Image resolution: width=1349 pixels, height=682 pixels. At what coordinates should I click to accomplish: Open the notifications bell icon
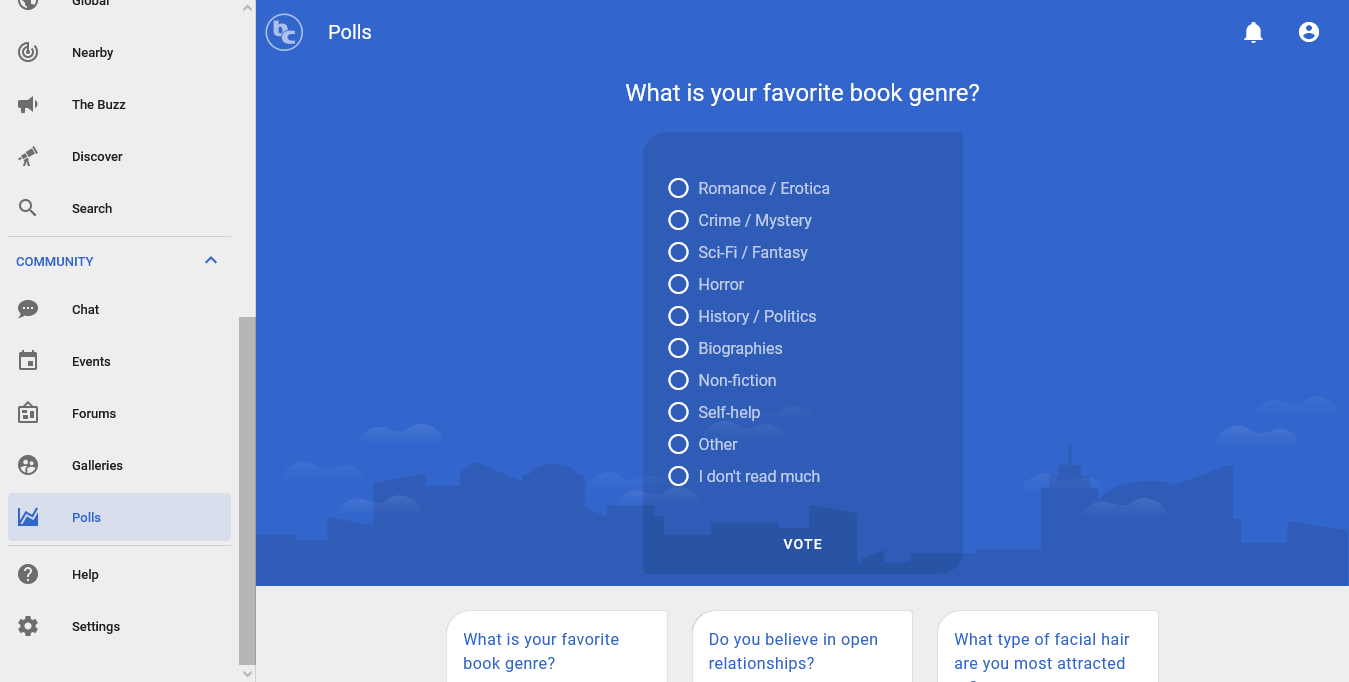[x=1253, y=32]
